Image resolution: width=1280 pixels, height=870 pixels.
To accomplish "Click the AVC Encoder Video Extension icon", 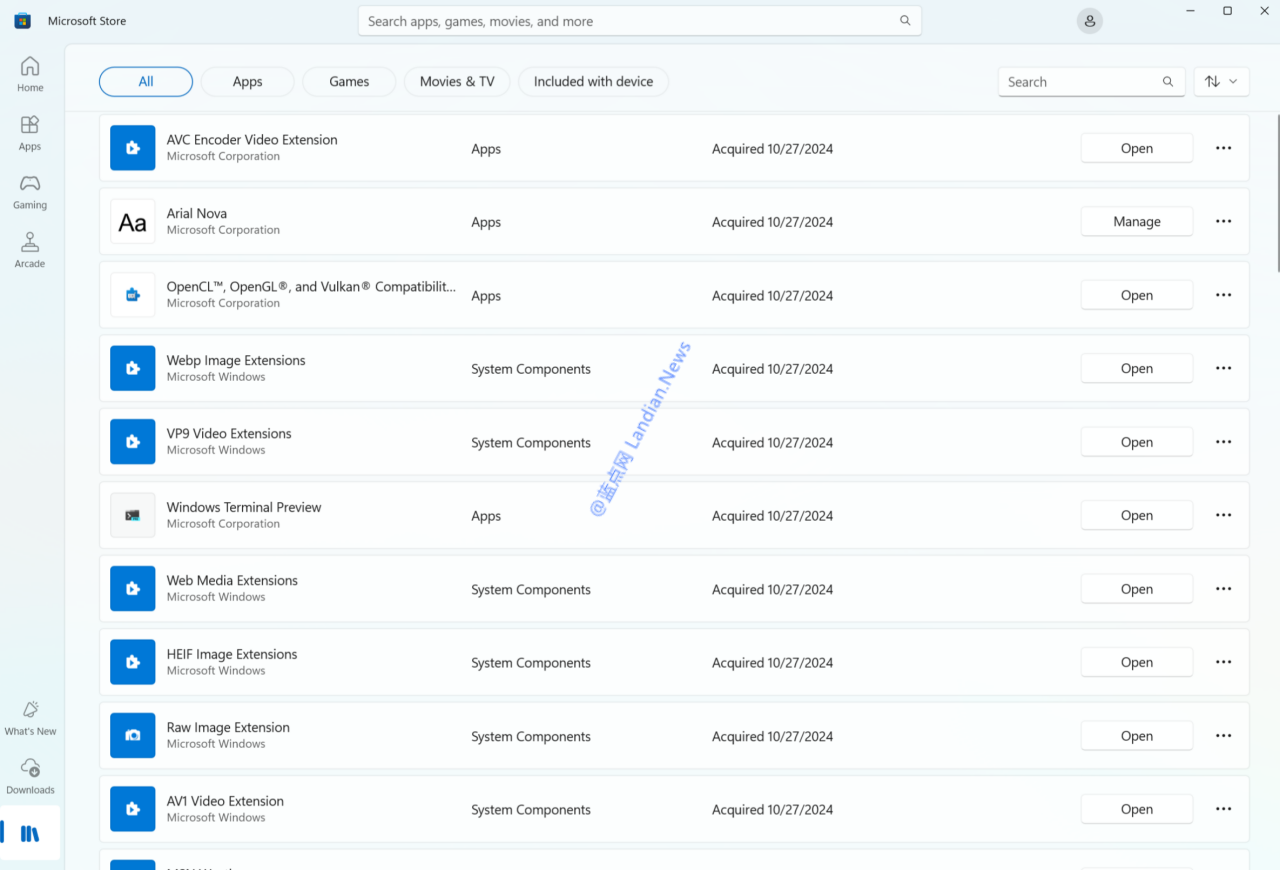I will (x=133, y=148).
